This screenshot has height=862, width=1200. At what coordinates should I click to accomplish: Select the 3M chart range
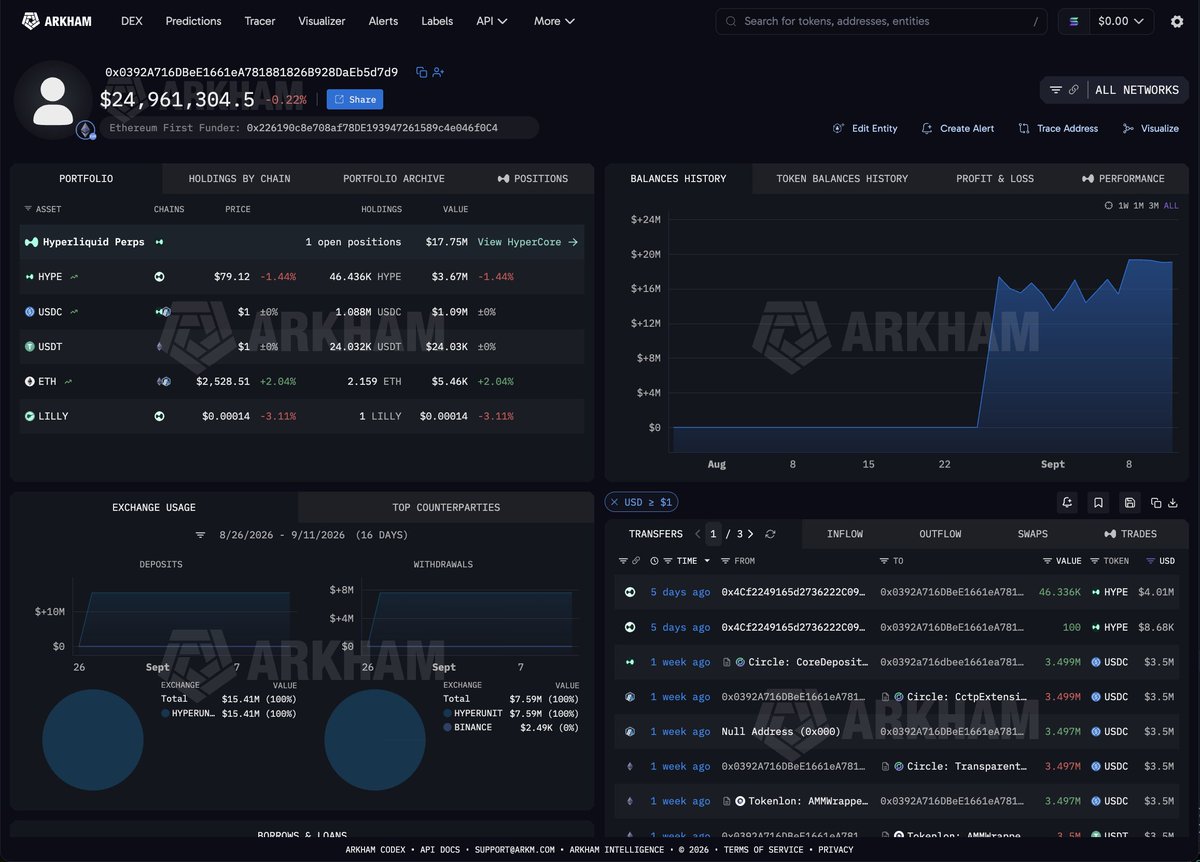[1154, 205]
